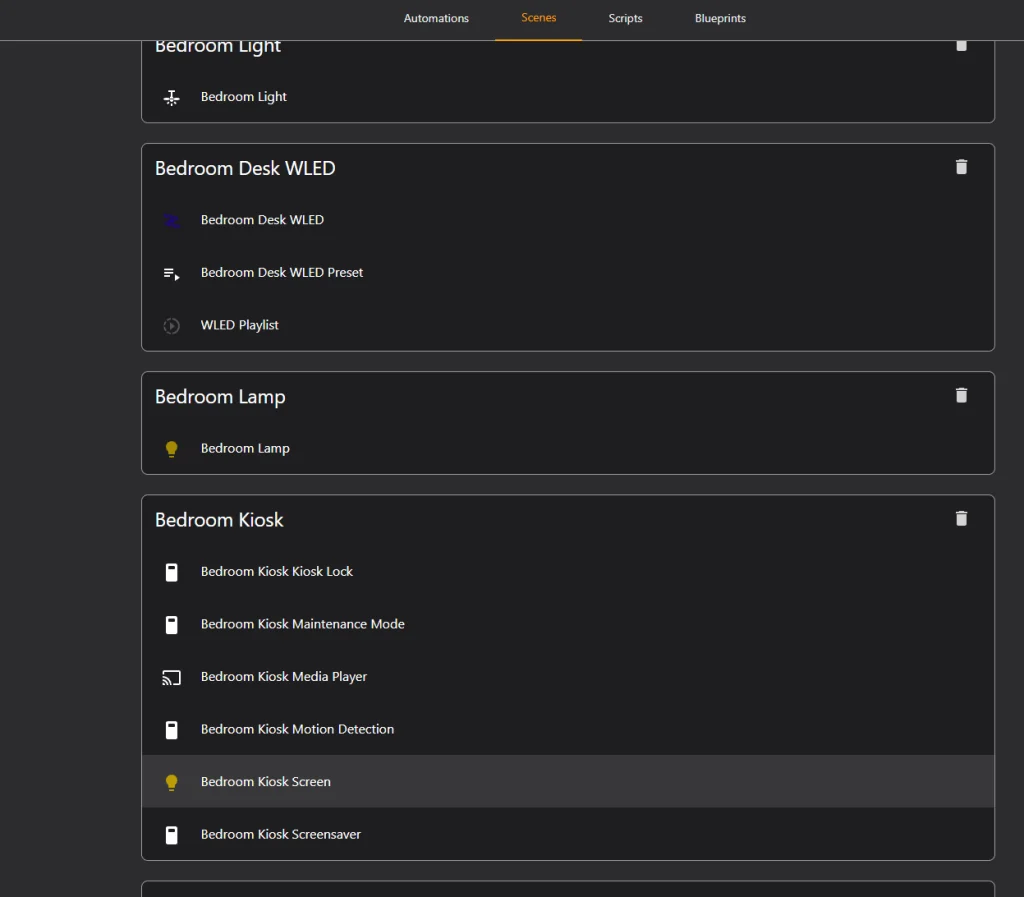Open the Bedroom Desk WLED entity row
Screen dimensions: 1024x897
568,220
